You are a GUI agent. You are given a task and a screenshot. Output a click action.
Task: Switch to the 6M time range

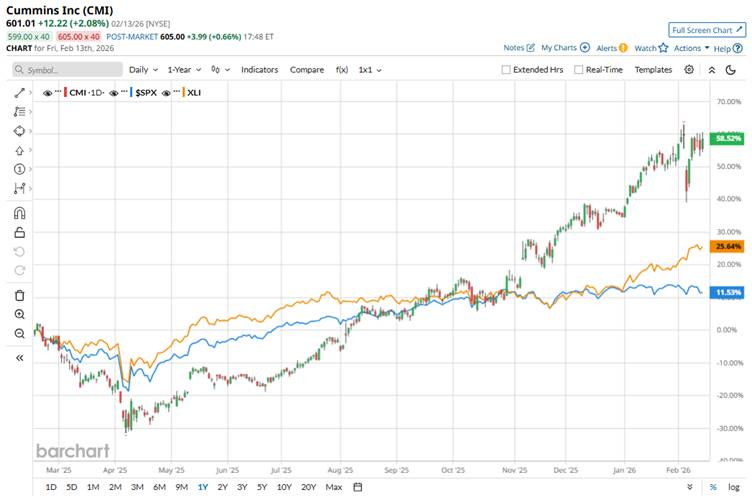click(x=159, y=487)
